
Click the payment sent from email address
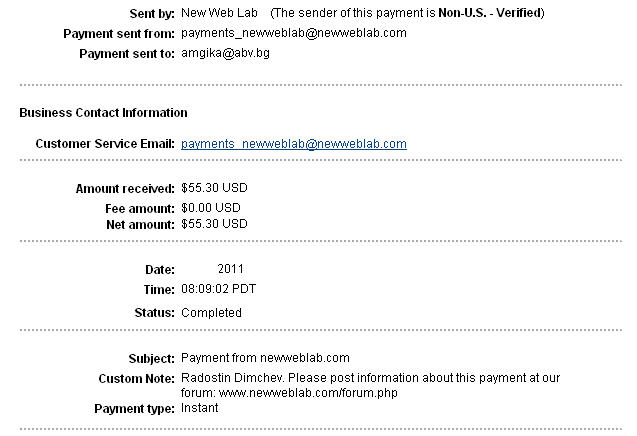point(294,33)
